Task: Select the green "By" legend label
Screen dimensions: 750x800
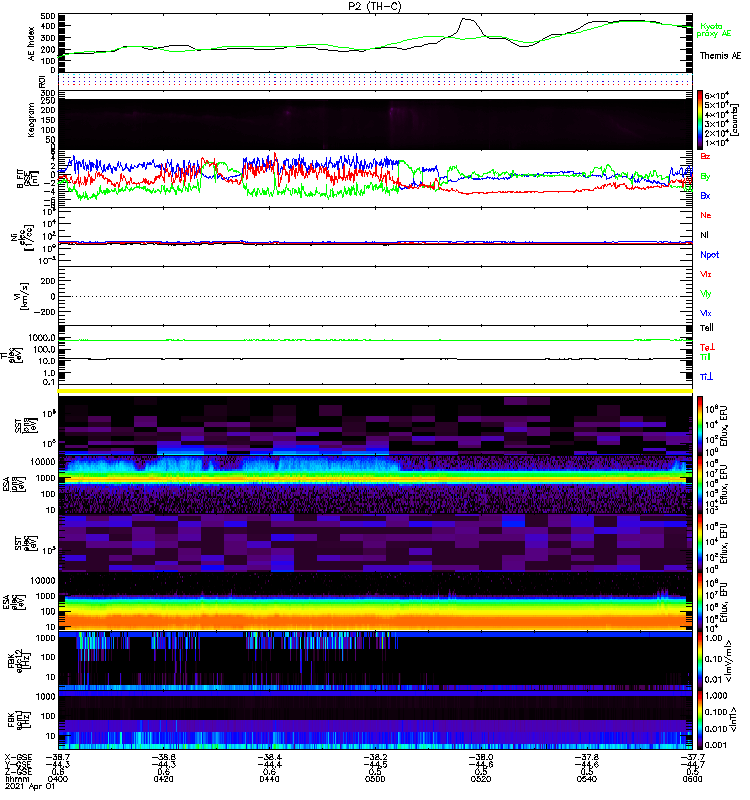Action: (705, 177)
